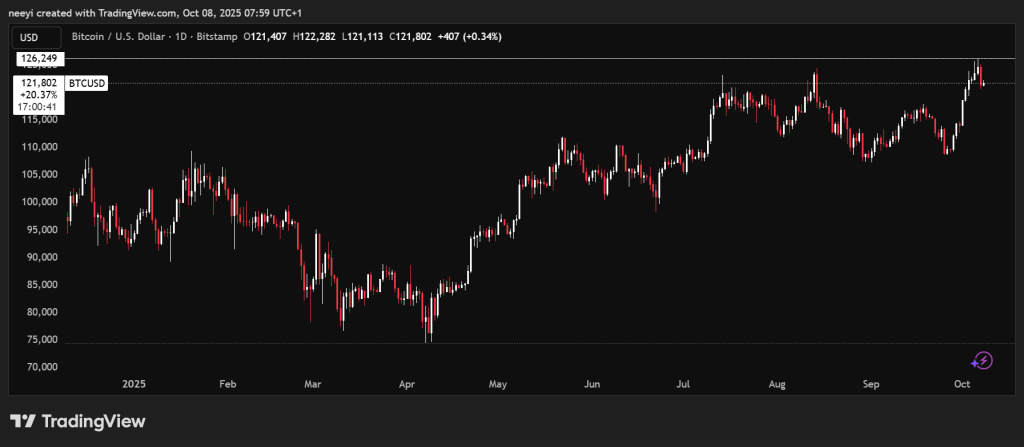The width and height of the screenshot is (1024, 447).
Task: Click the Feb label on time axis
Action: pos(227,384)
